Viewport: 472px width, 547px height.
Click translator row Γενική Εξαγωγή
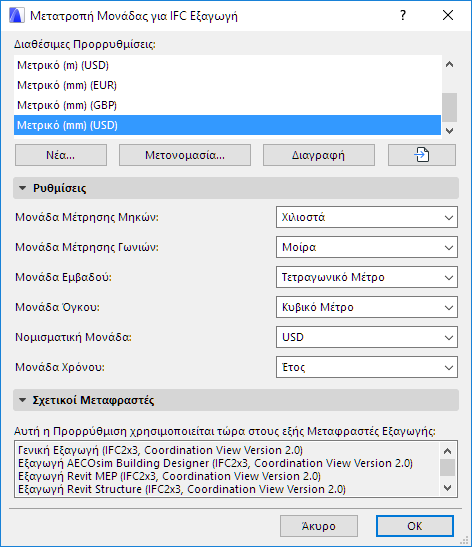[x=160, y=450]
